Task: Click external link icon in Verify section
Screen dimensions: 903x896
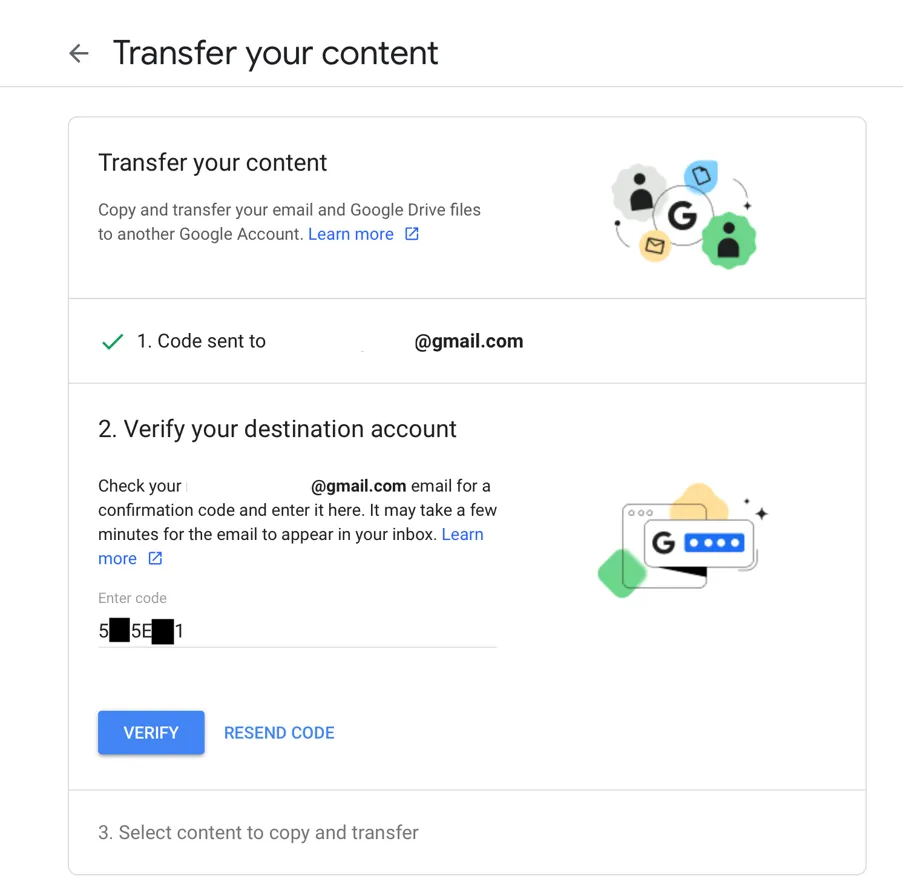Action: [155, 559]
